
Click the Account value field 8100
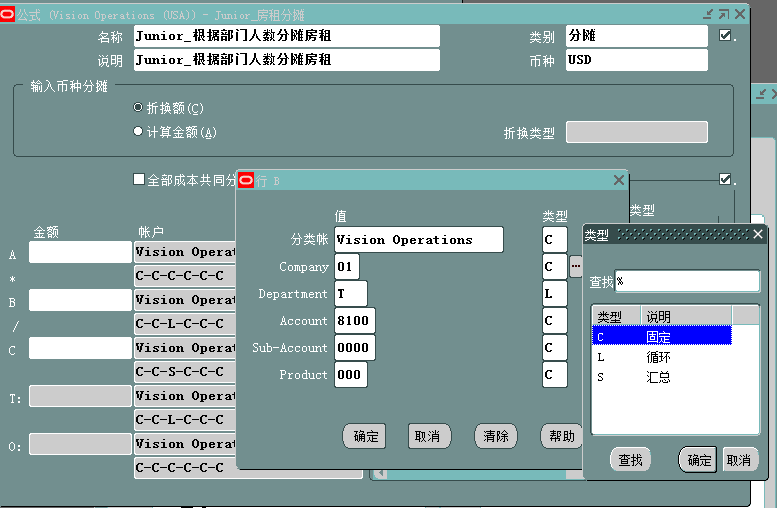click(355, 320)
